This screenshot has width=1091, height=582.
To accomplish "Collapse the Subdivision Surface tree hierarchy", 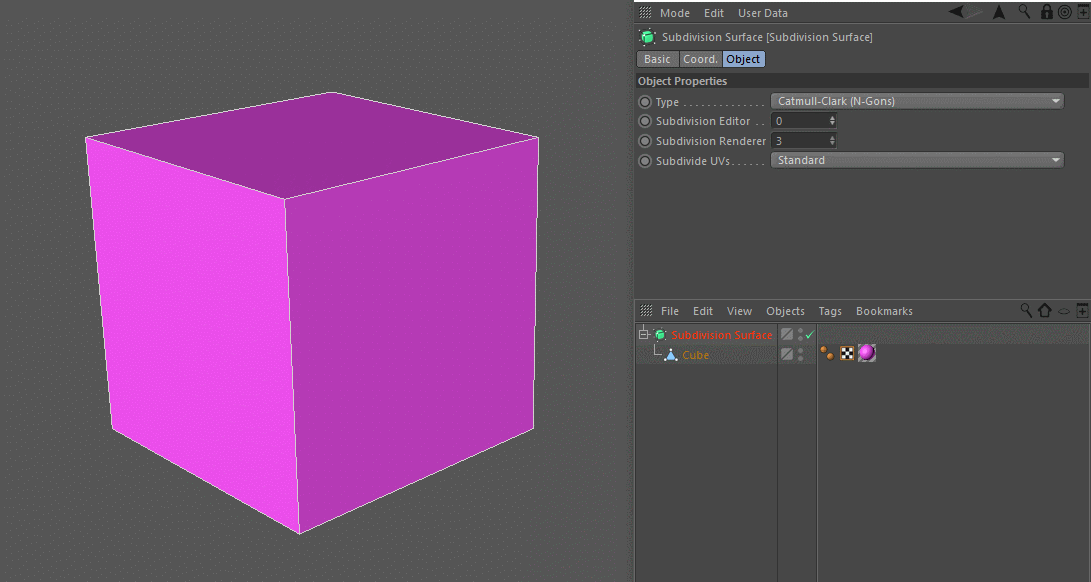I will (x=645, y=335).
